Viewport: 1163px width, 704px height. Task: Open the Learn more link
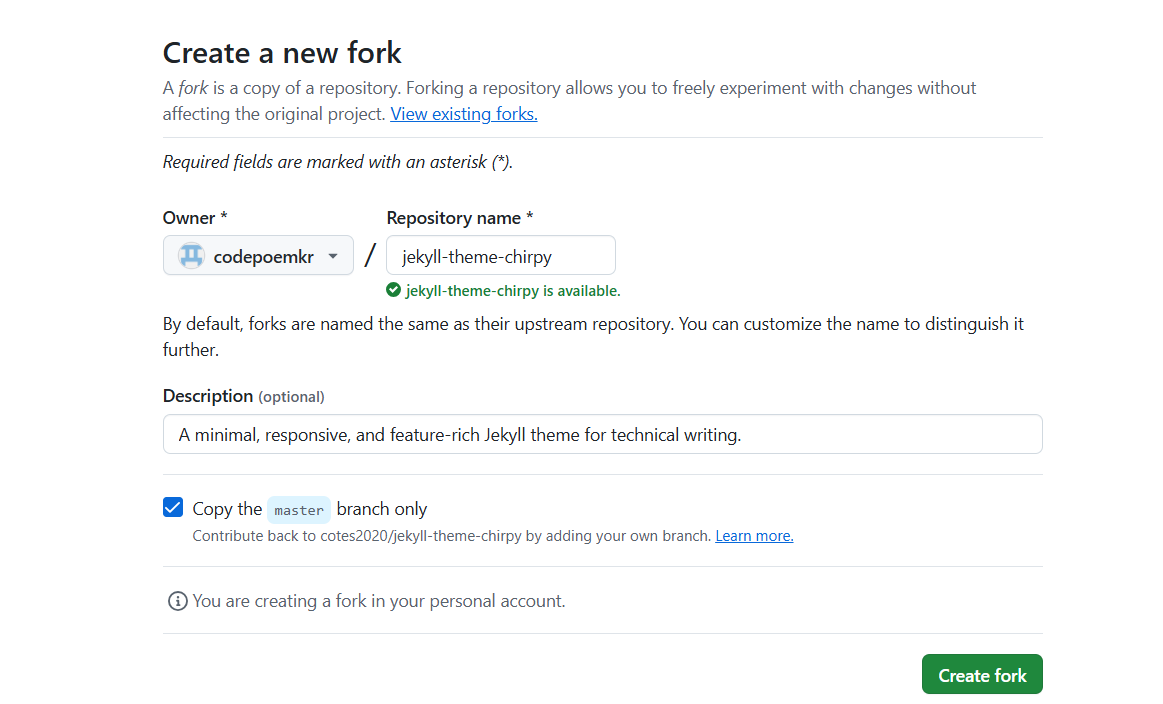tap(754, 536)
